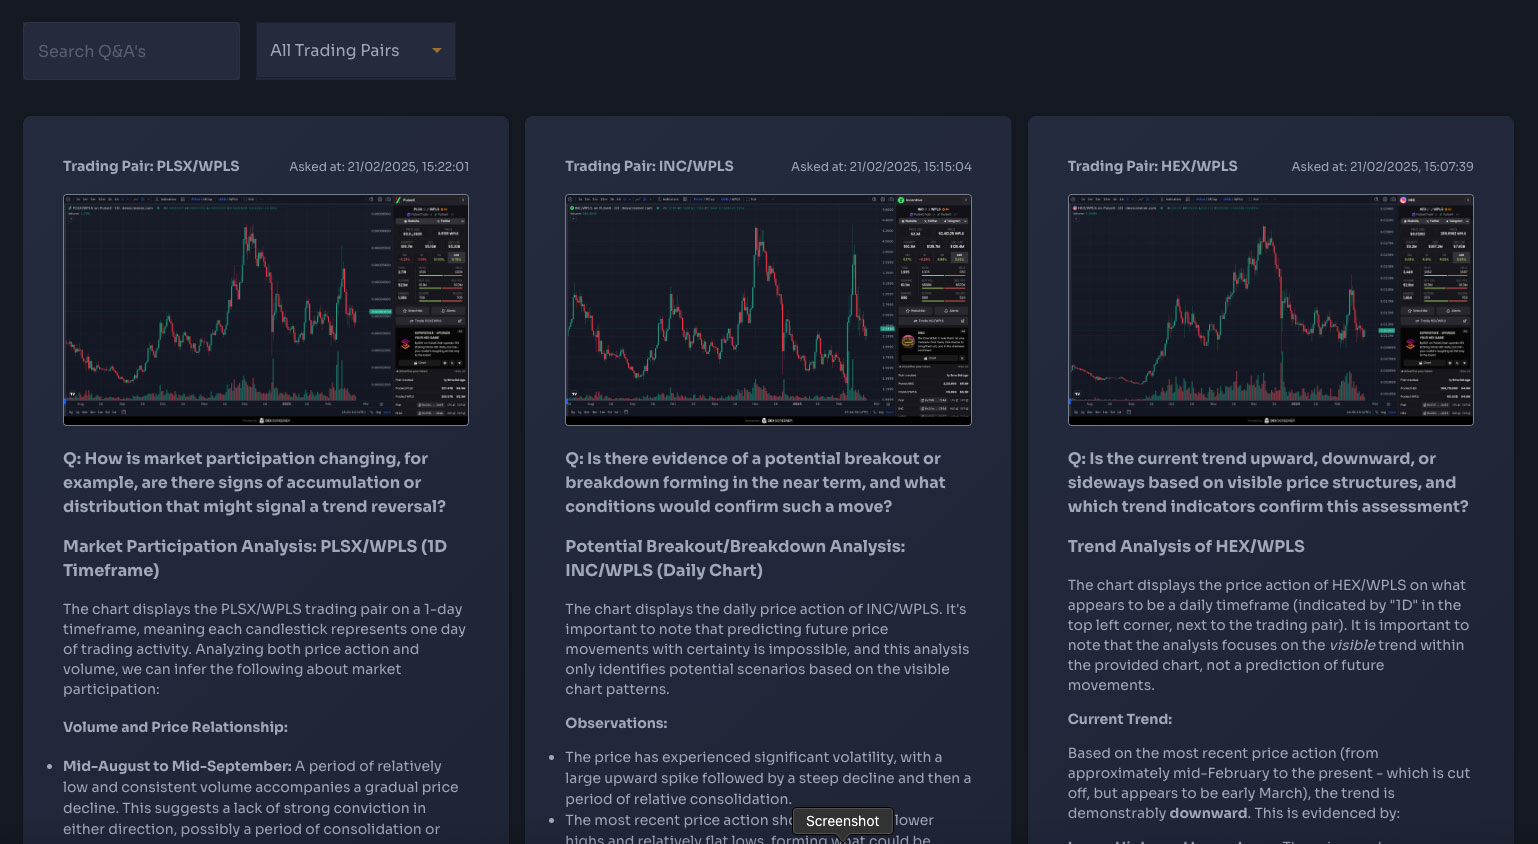The height and width of the screenshot is (844, 1538).
Task: Toggle USD/WPLS currency on the INC/WPLS chart
Action: (x=729, y=199)
